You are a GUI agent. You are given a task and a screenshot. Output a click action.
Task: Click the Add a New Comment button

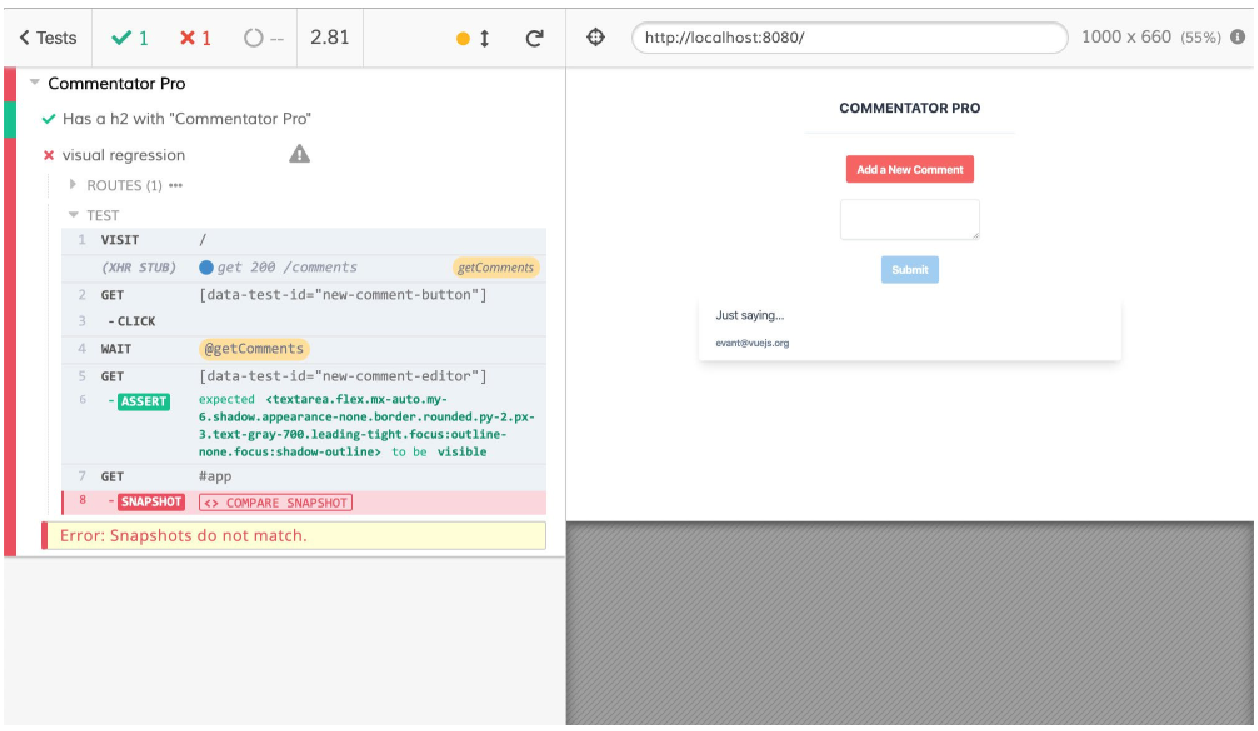tap(910, 170)
